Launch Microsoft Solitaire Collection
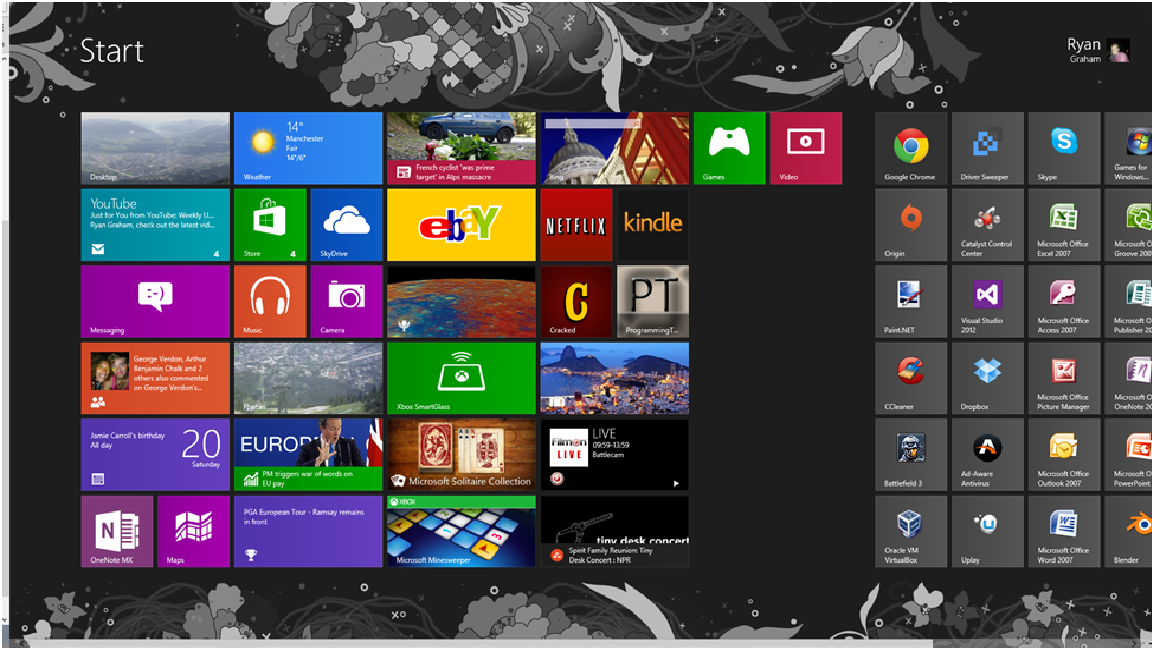This screenshot has width=1152, height=648. point(460,454)
